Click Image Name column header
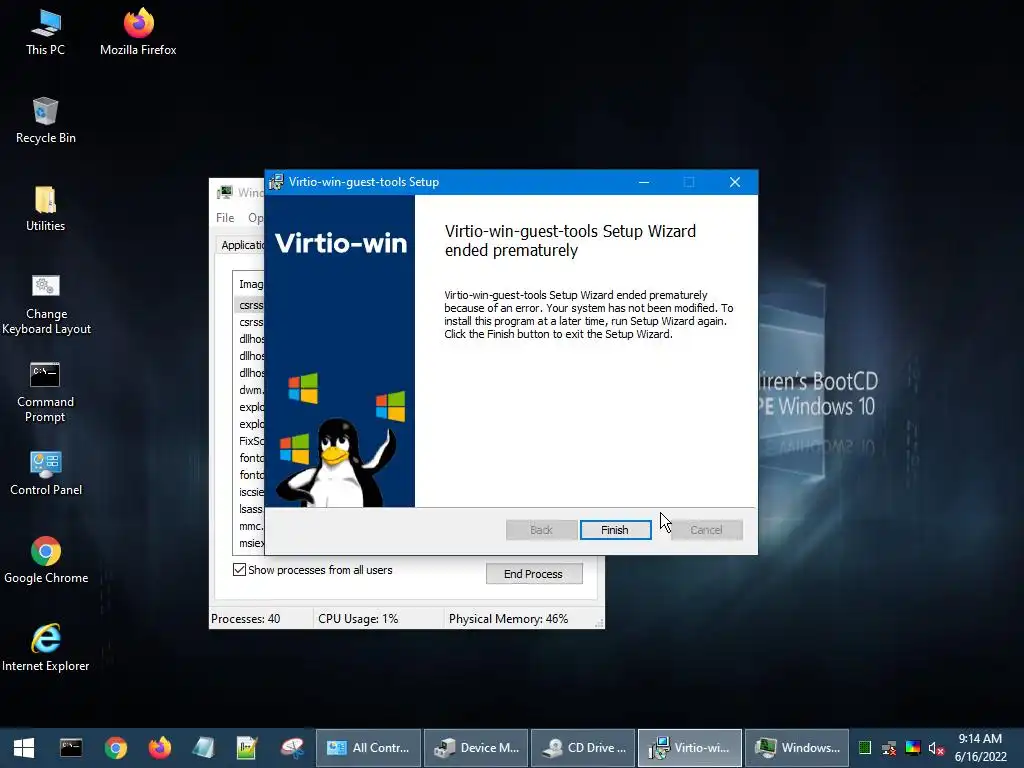The image size is (1024, 768). [250, 284]
